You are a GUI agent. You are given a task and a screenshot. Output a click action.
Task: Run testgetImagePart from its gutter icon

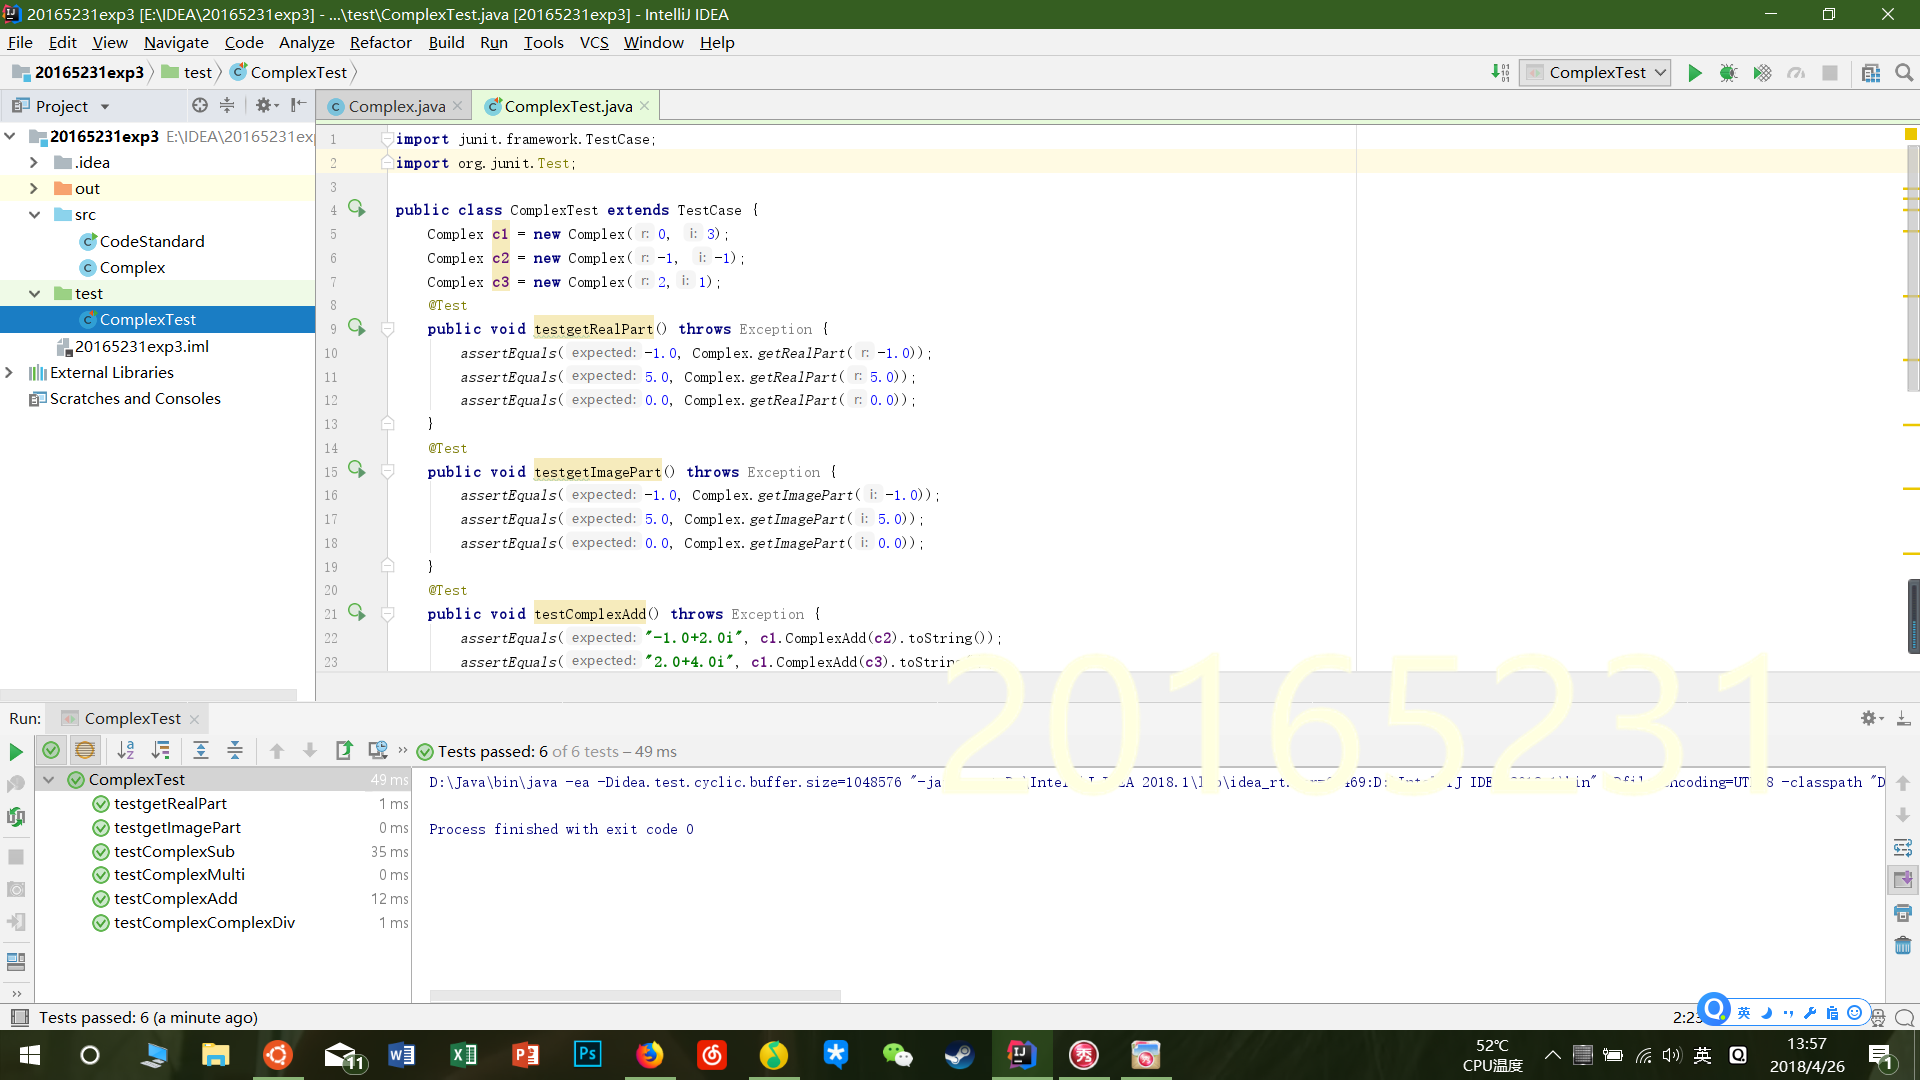[x=357, y=470]
